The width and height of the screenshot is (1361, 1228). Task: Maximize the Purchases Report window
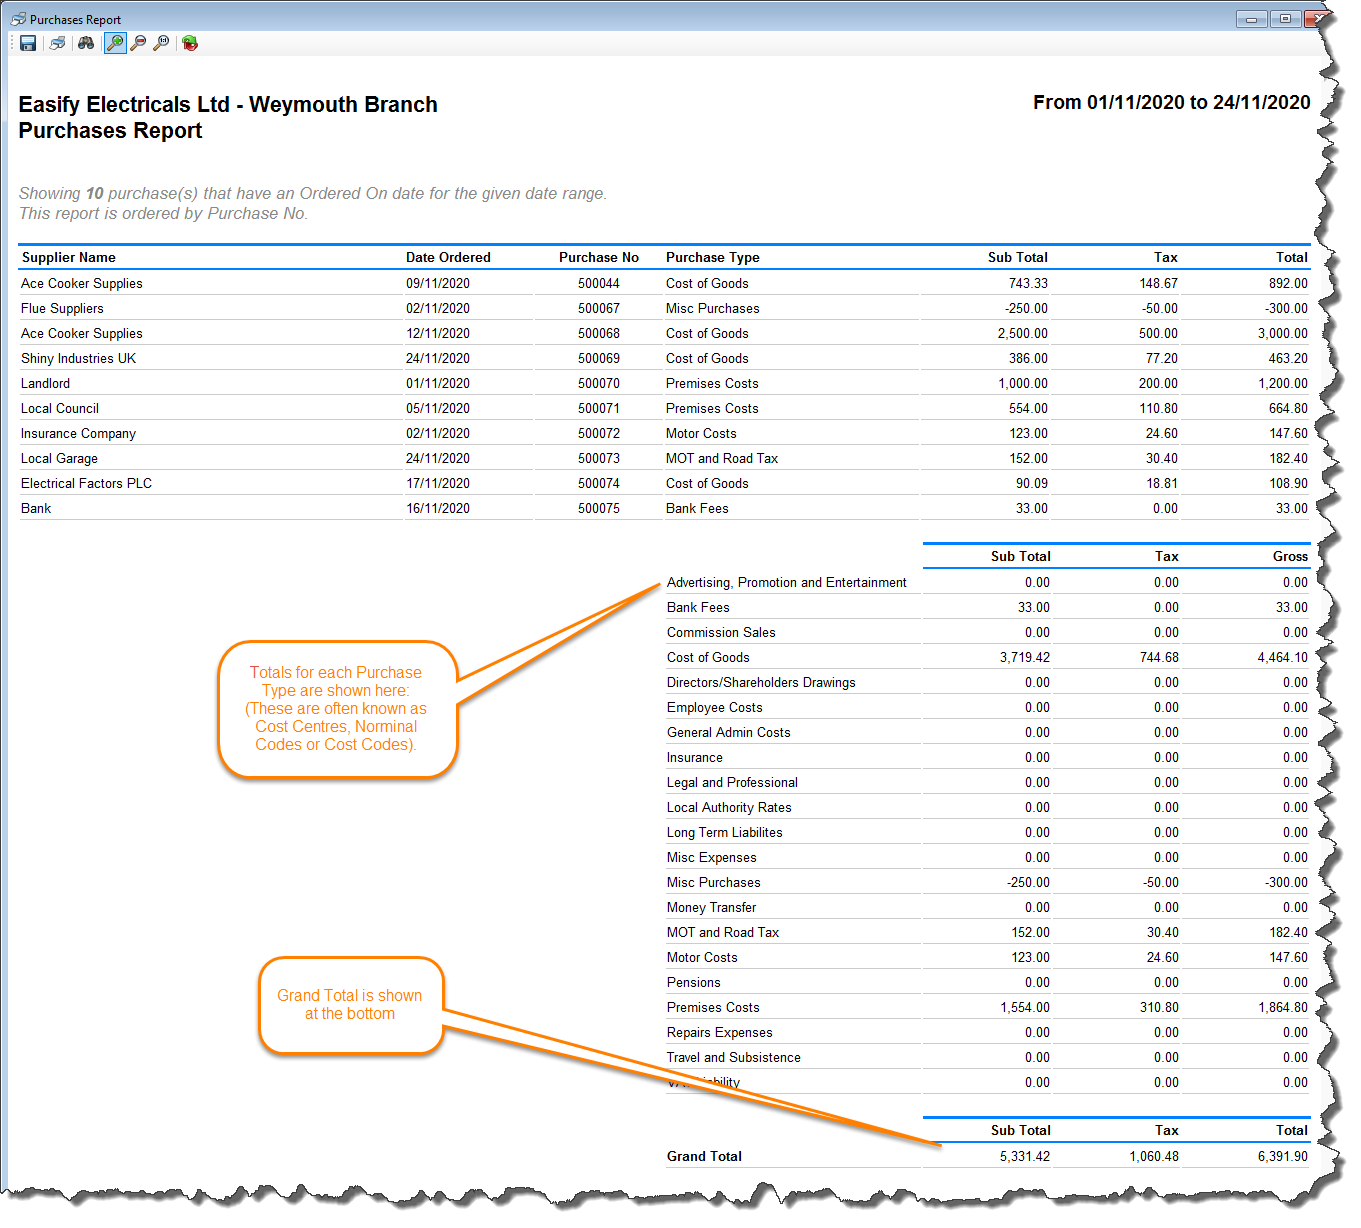(x=1285, y=19)
